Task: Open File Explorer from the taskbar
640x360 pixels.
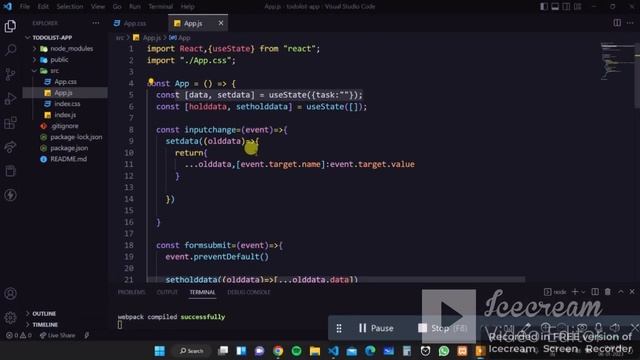Action: coord(315,351)
